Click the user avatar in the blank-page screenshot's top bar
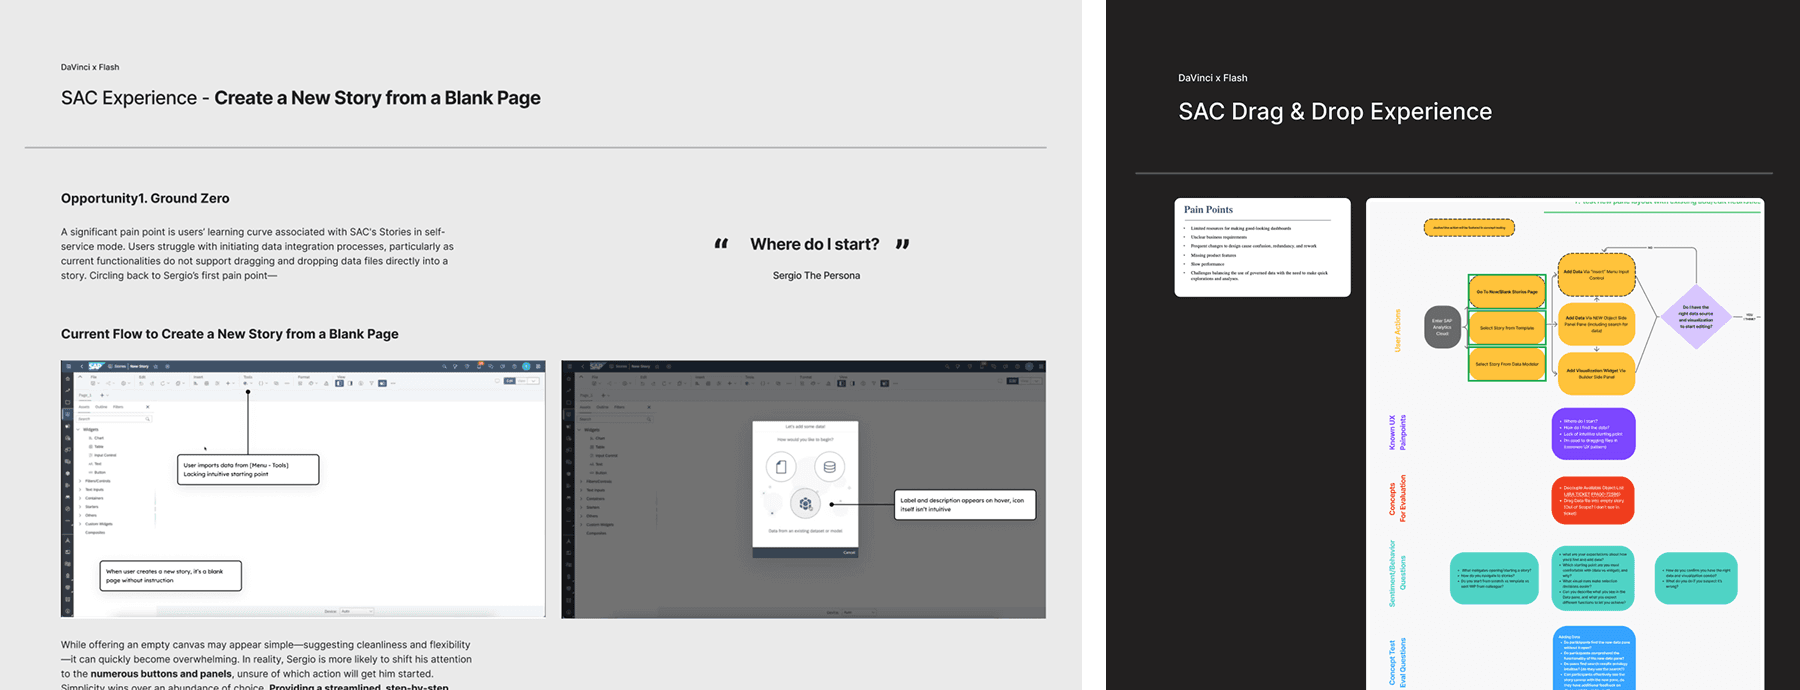This screenshot has width=1800, height=690. tap(526, 366)
